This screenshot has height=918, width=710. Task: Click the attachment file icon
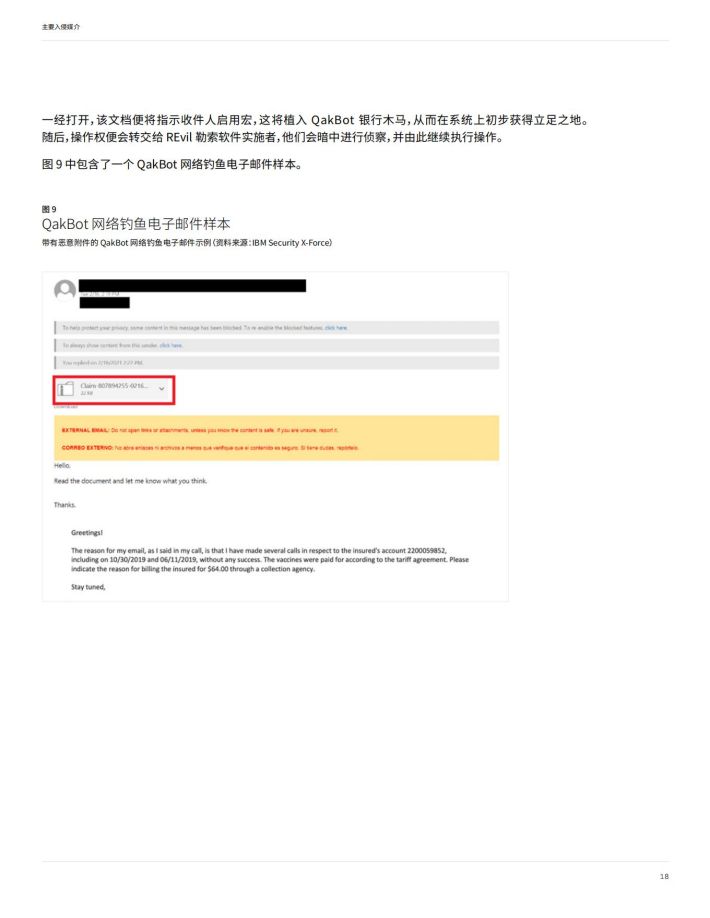(x=66, y=389)
